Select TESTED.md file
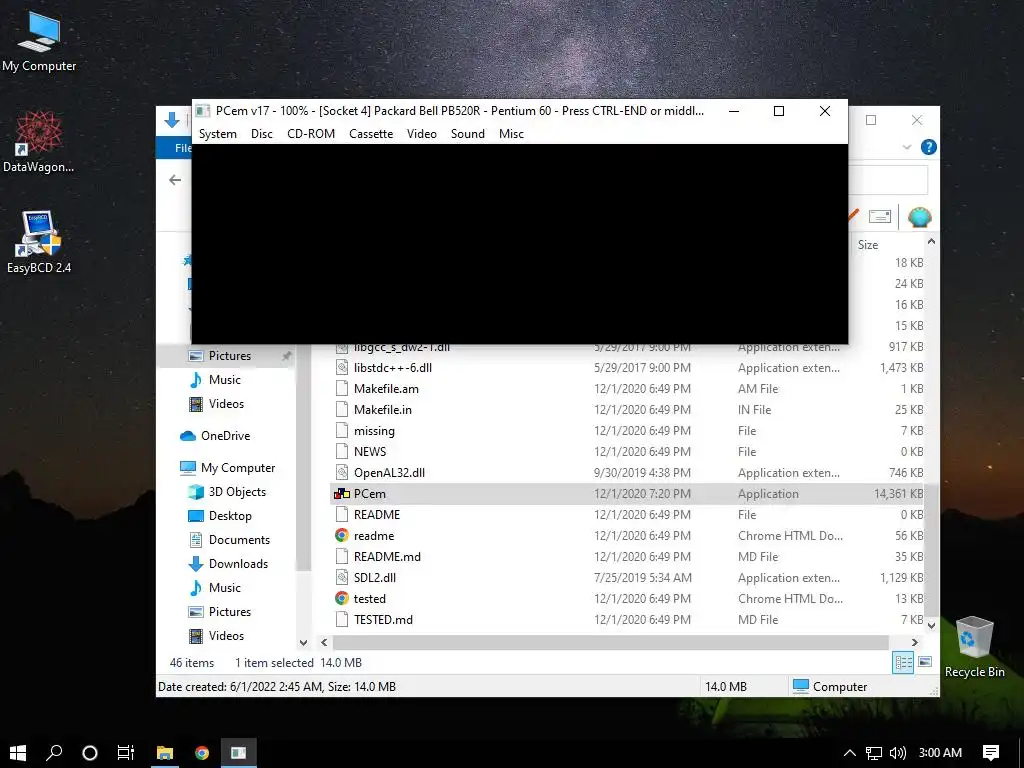Screen dimensions: 1024x768 [383, 620]
